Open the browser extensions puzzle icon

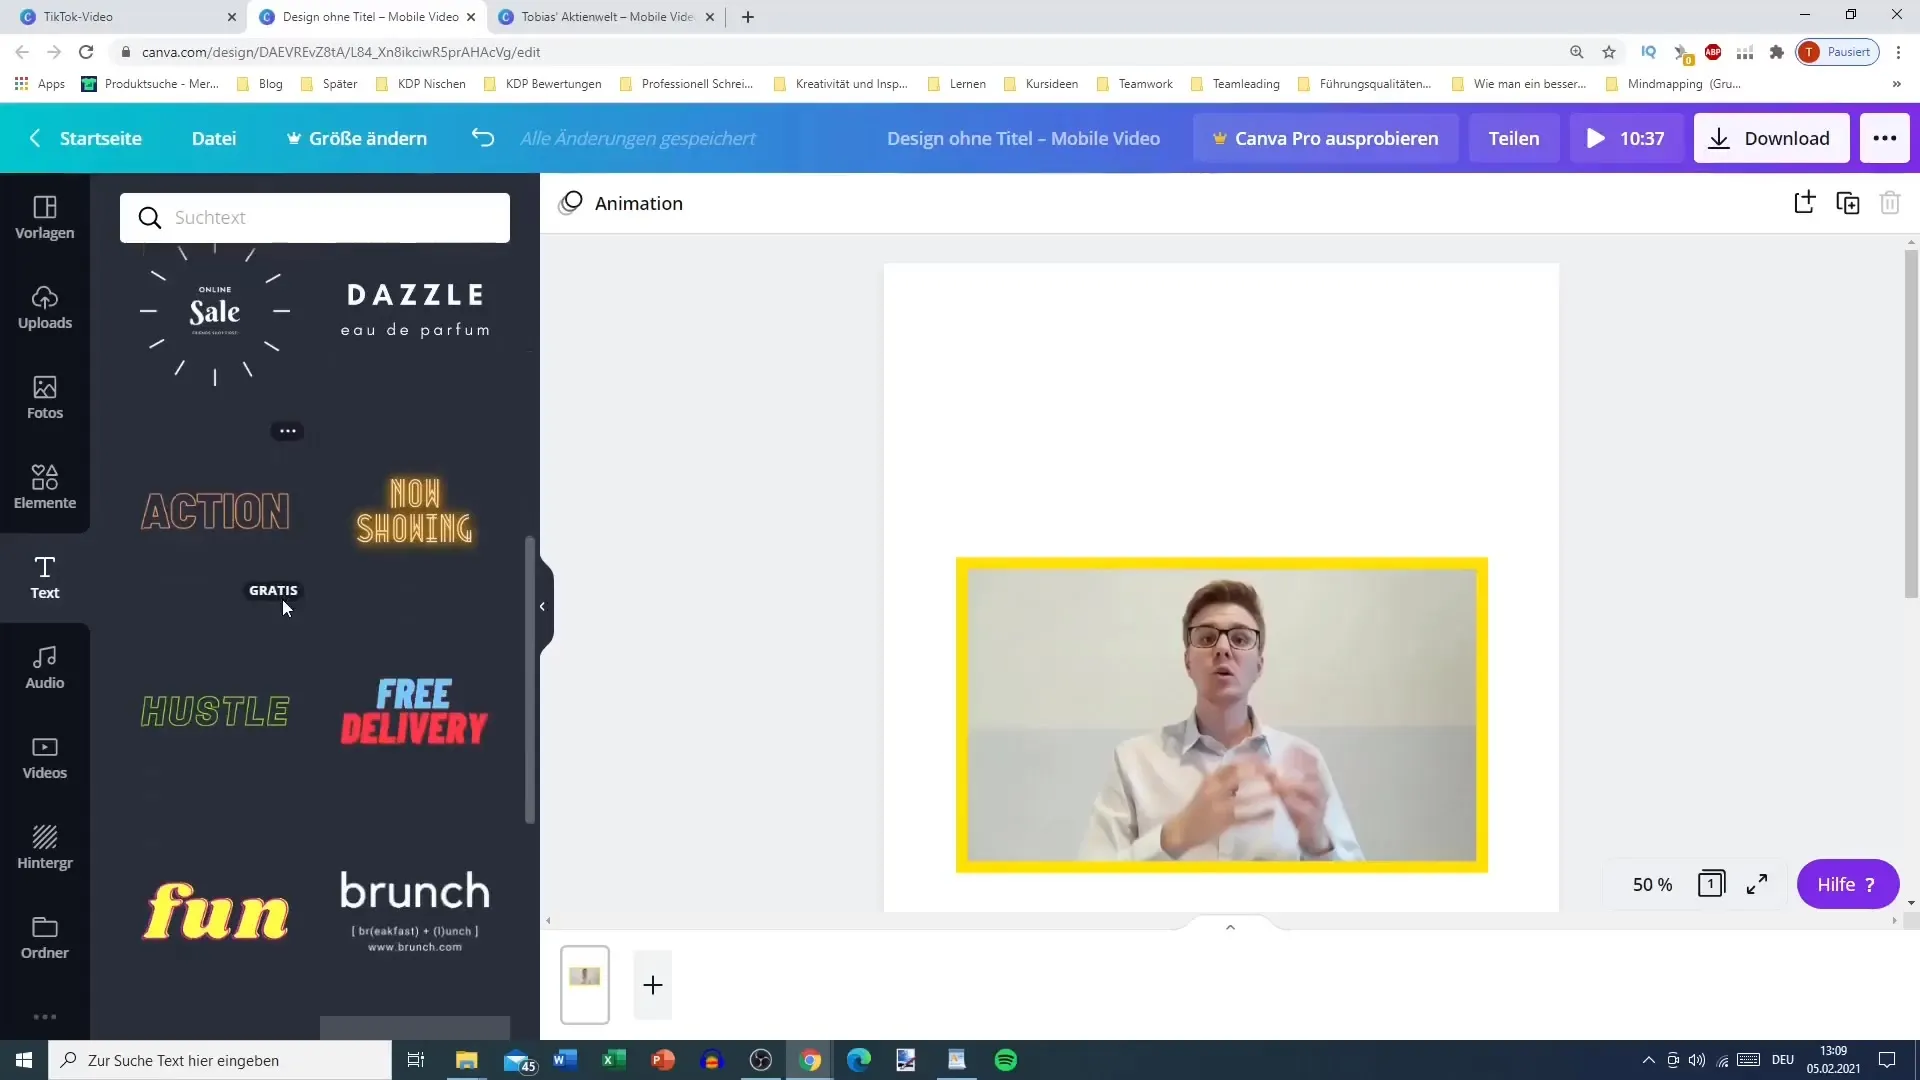[1777, 52]
